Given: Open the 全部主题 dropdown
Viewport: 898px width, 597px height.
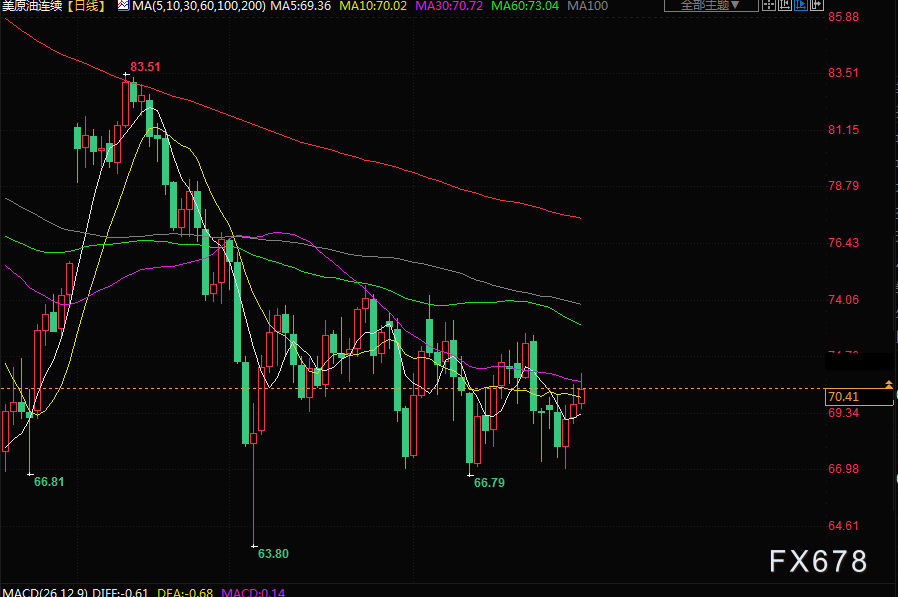Looking at the screenshot, I should pyautogui.click(x=706, y=6).
